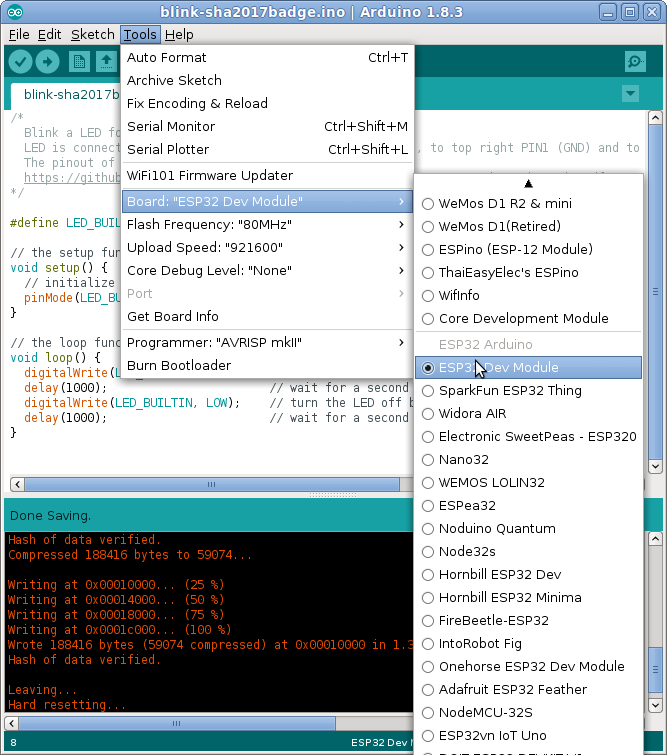Open the Help menu
The height and width of the screenshot is (755, 667).
pyautogui.click(x=179, y=35)
